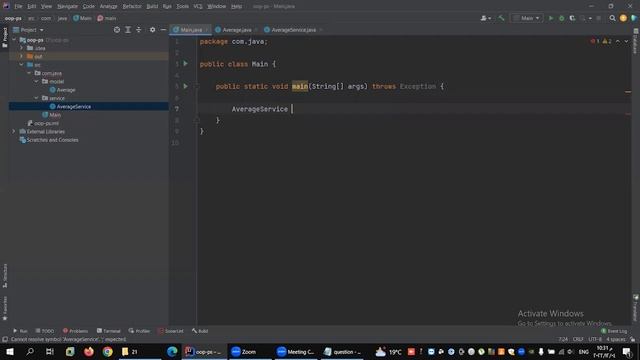Close the Main.java editor tab
640x360 pixels.
point(207,30)
